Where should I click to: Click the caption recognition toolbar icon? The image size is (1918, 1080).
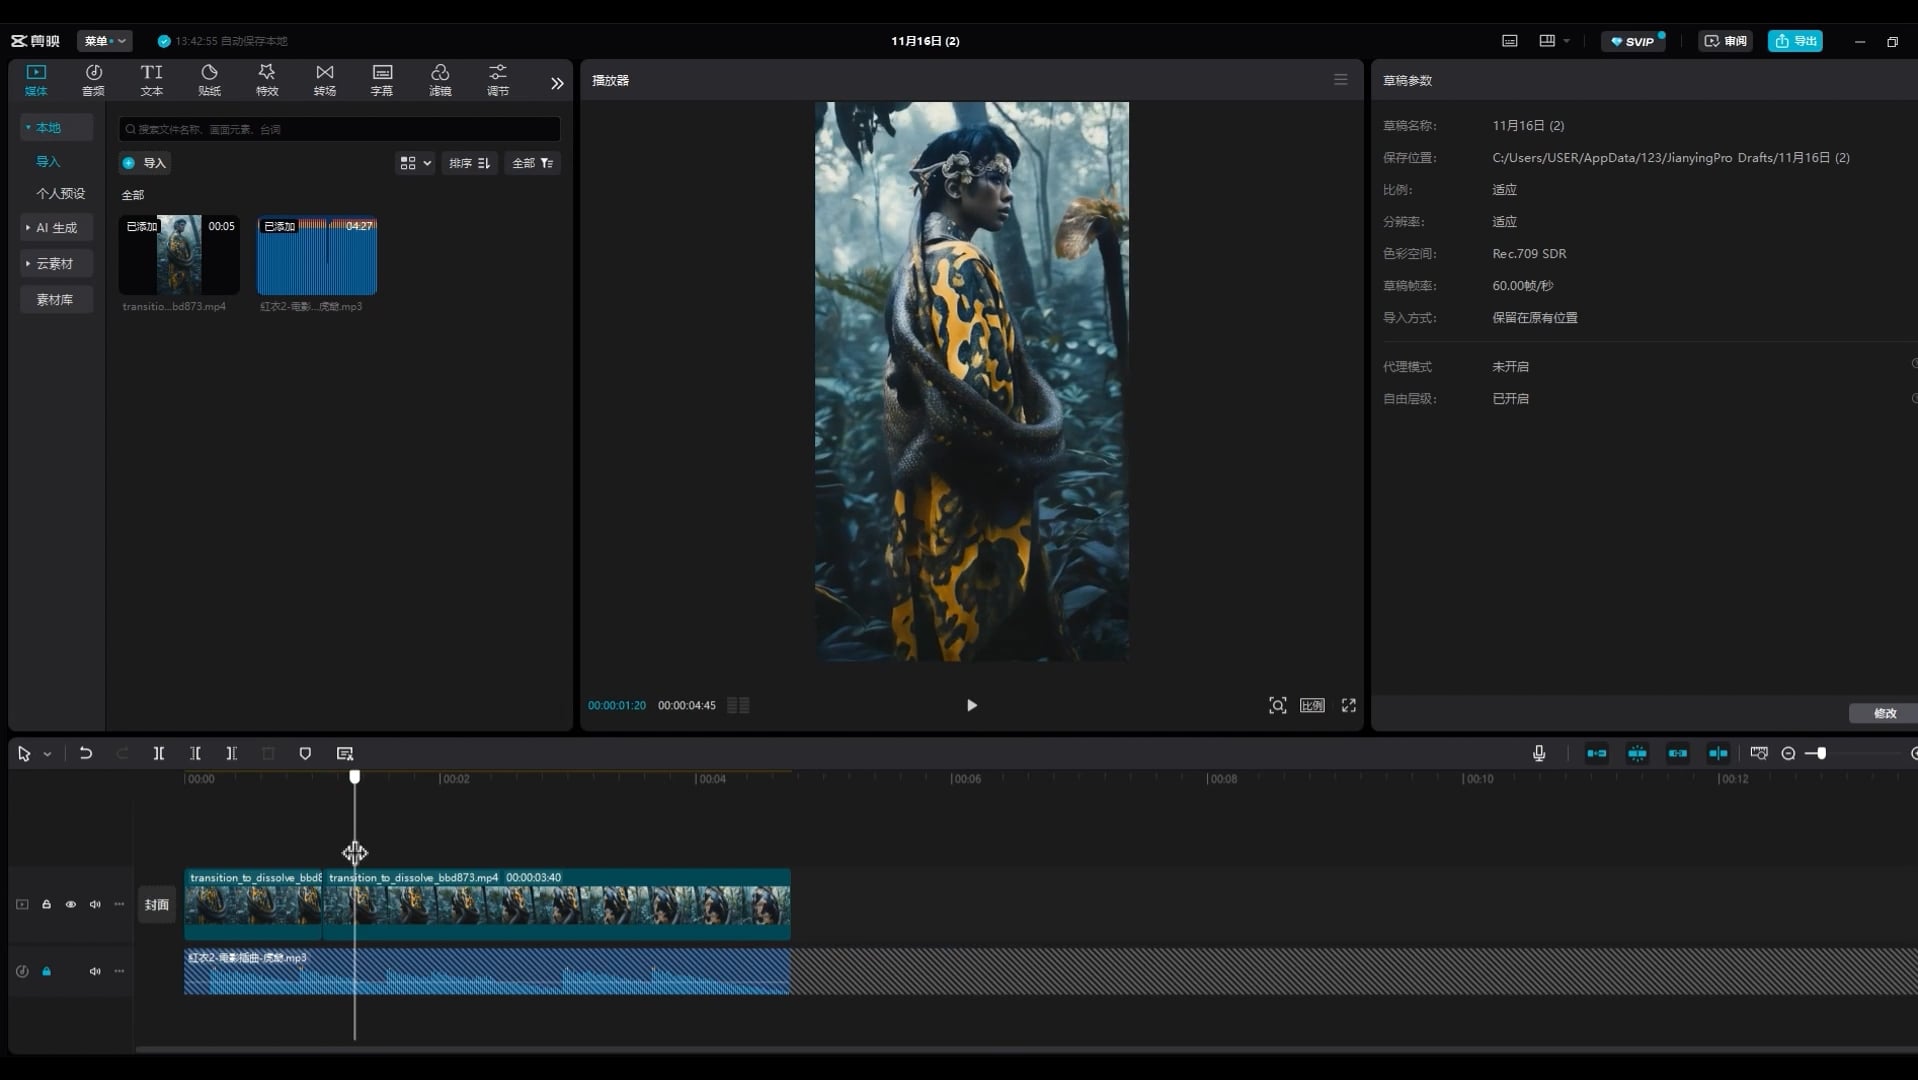(345, 754)
